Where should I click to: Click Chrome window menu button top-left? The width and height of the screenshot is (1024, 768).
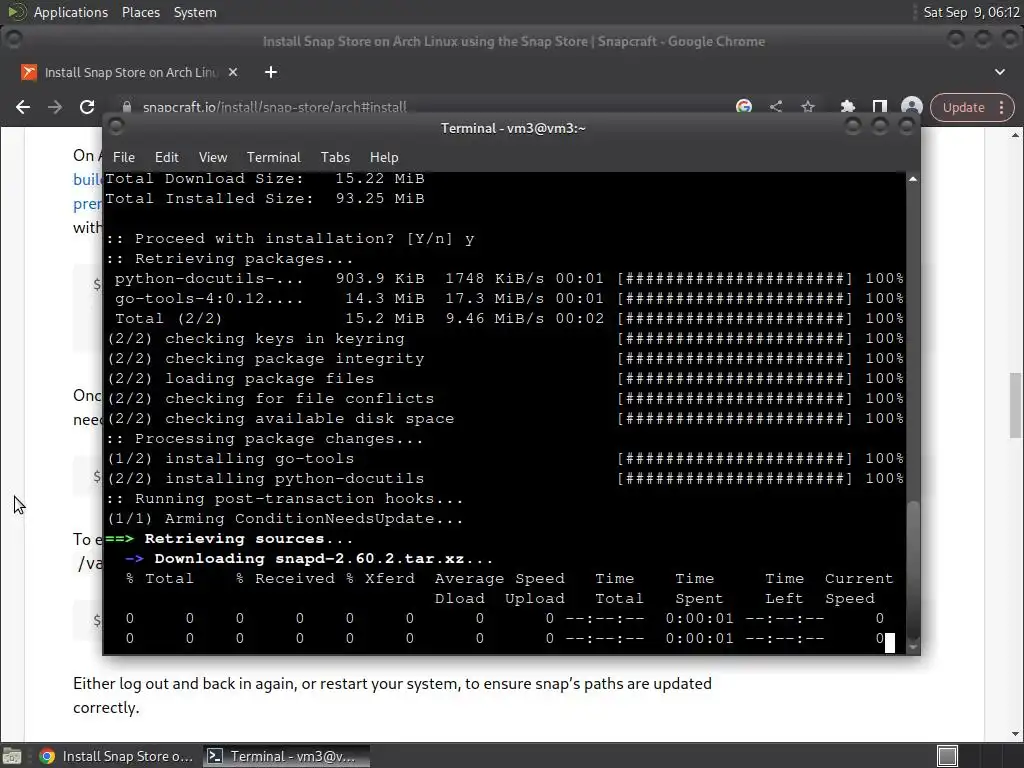pos(14,40)
